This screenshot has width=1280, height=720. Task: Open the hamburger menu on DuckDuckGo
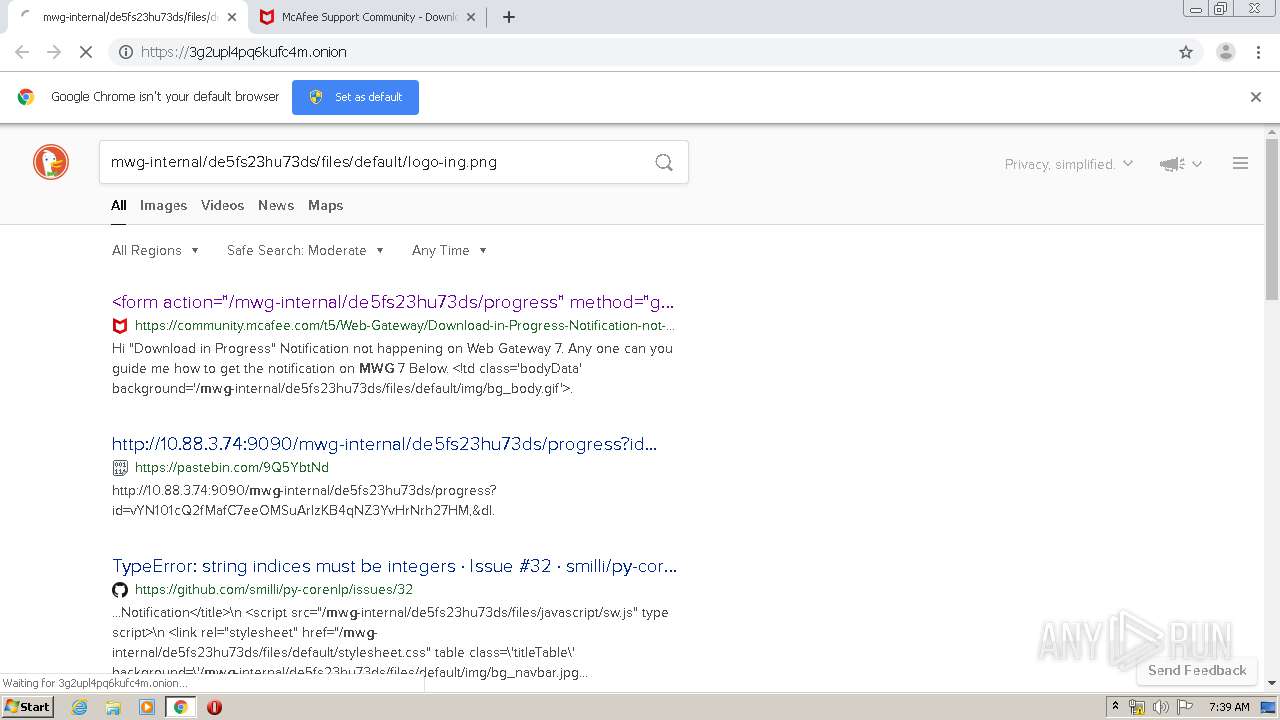click(x=1240, y=163)
